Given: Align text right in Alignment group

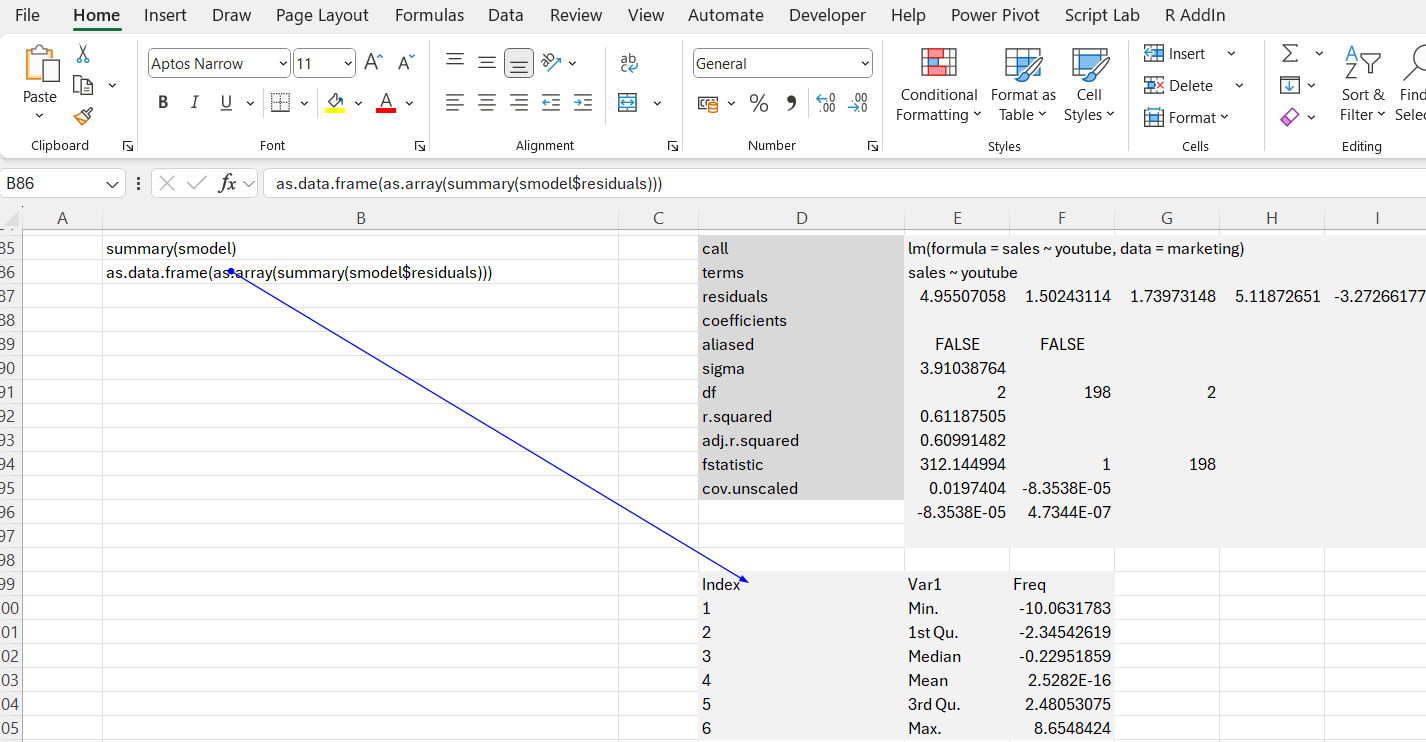Looking at the screenshot, I should [519, 103].
